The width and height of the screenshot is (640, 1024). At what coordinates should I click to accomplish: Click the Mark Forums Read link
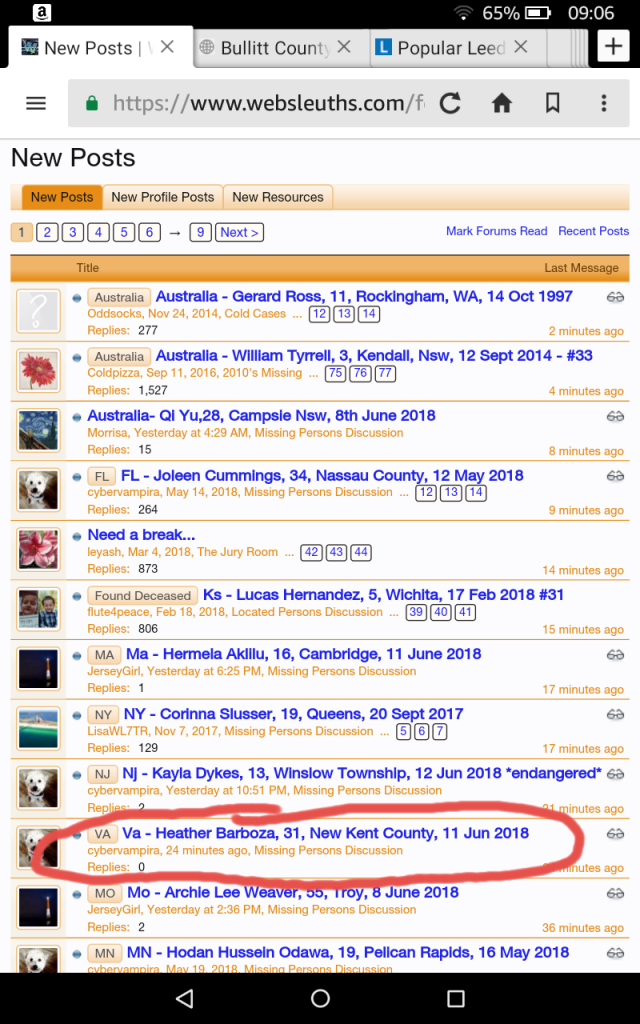pos(496,231)
